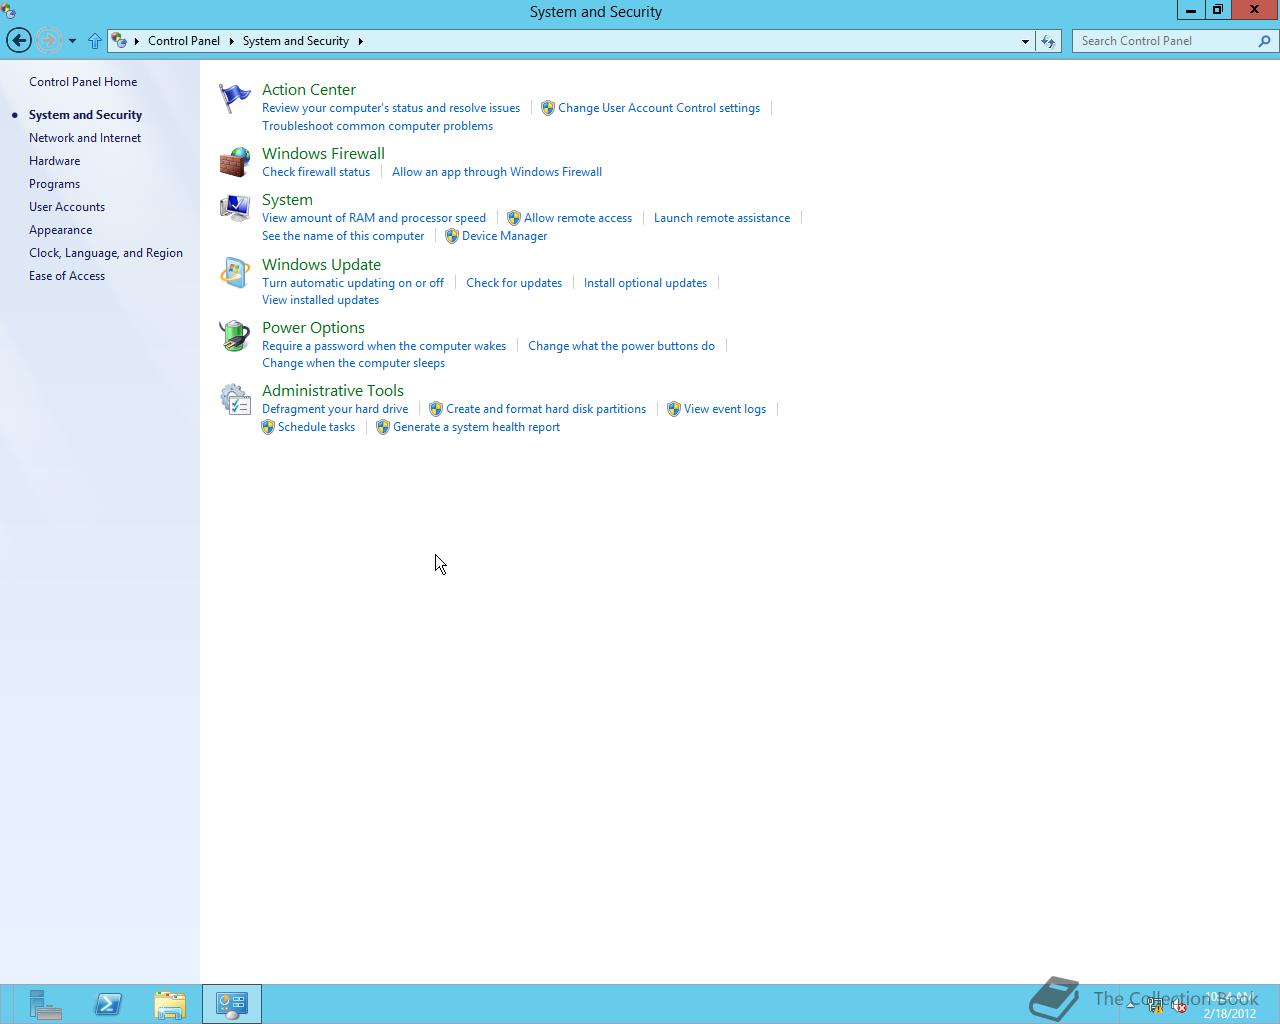This screenshot has width=1280, height=1024.
Task: View installed updates
Action: 320,300
